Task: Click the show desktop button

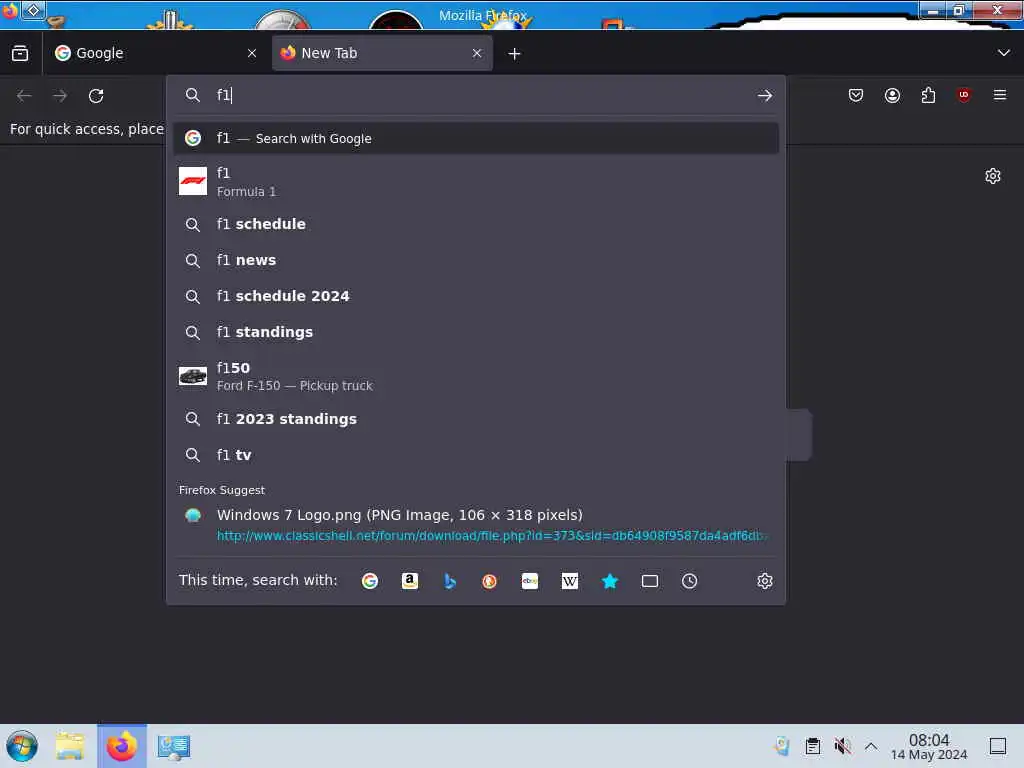Action: click(x=998, y=746)
